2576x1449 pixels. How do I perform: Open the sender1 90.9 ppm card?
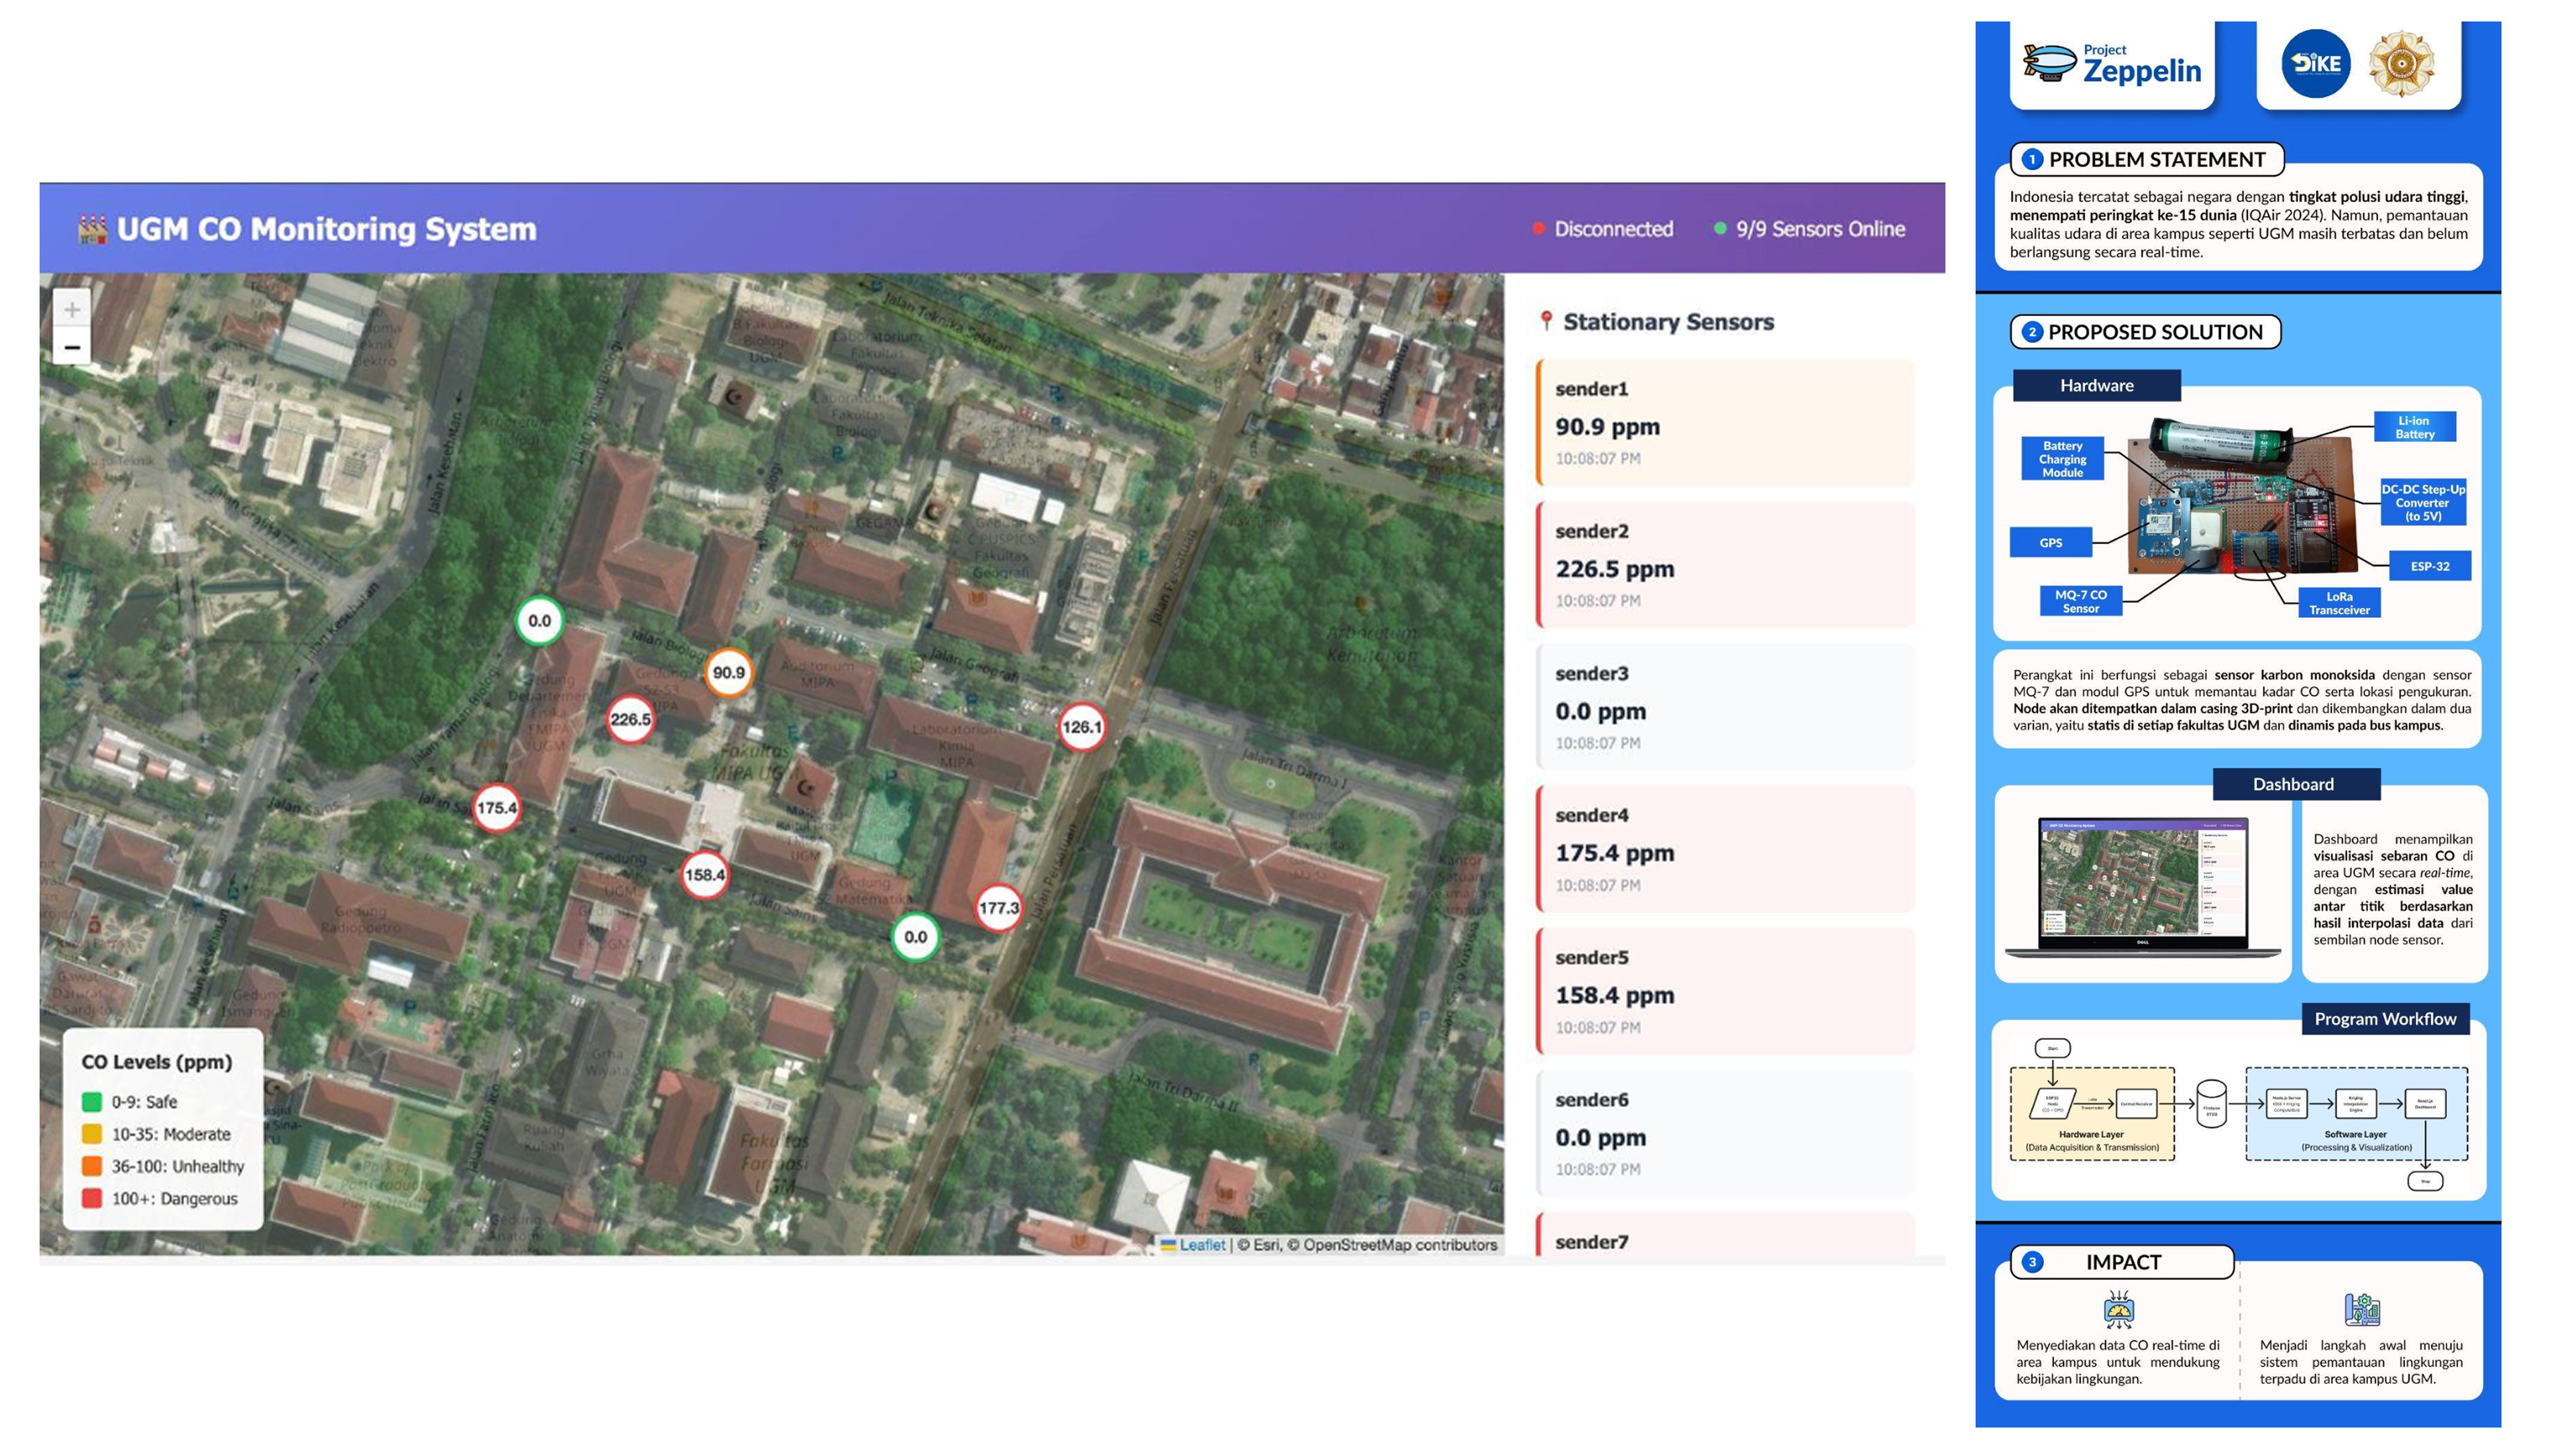(x=1725, y=423)
